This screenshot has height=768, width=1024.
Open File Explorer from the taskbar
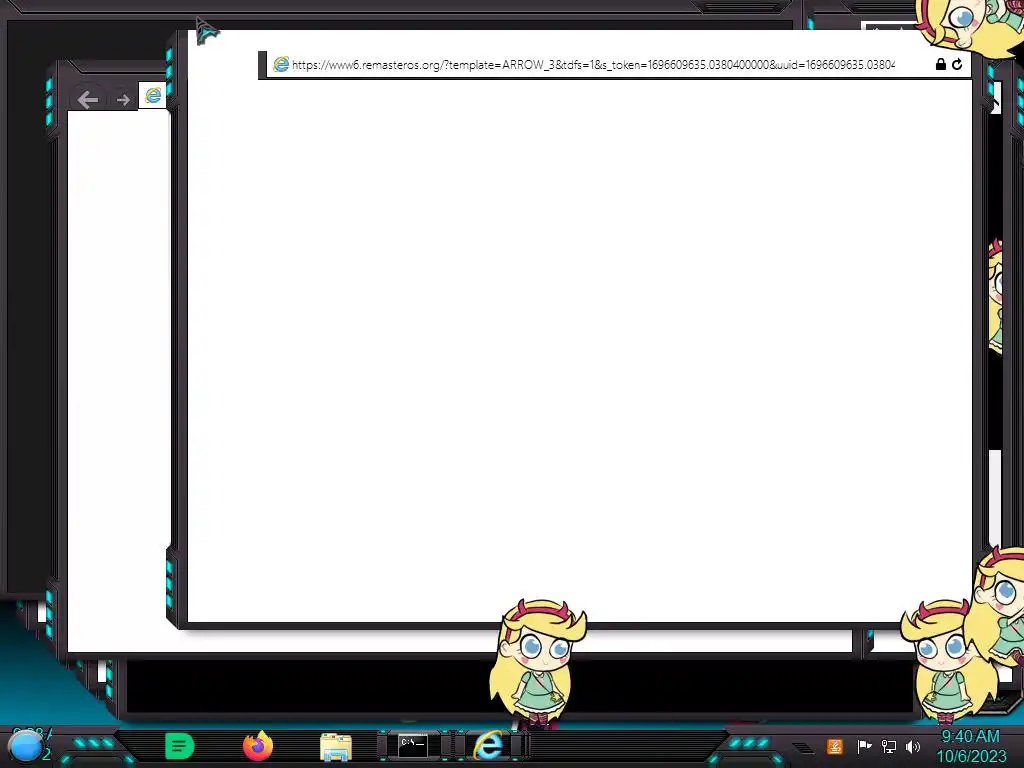tap(336, 746)
